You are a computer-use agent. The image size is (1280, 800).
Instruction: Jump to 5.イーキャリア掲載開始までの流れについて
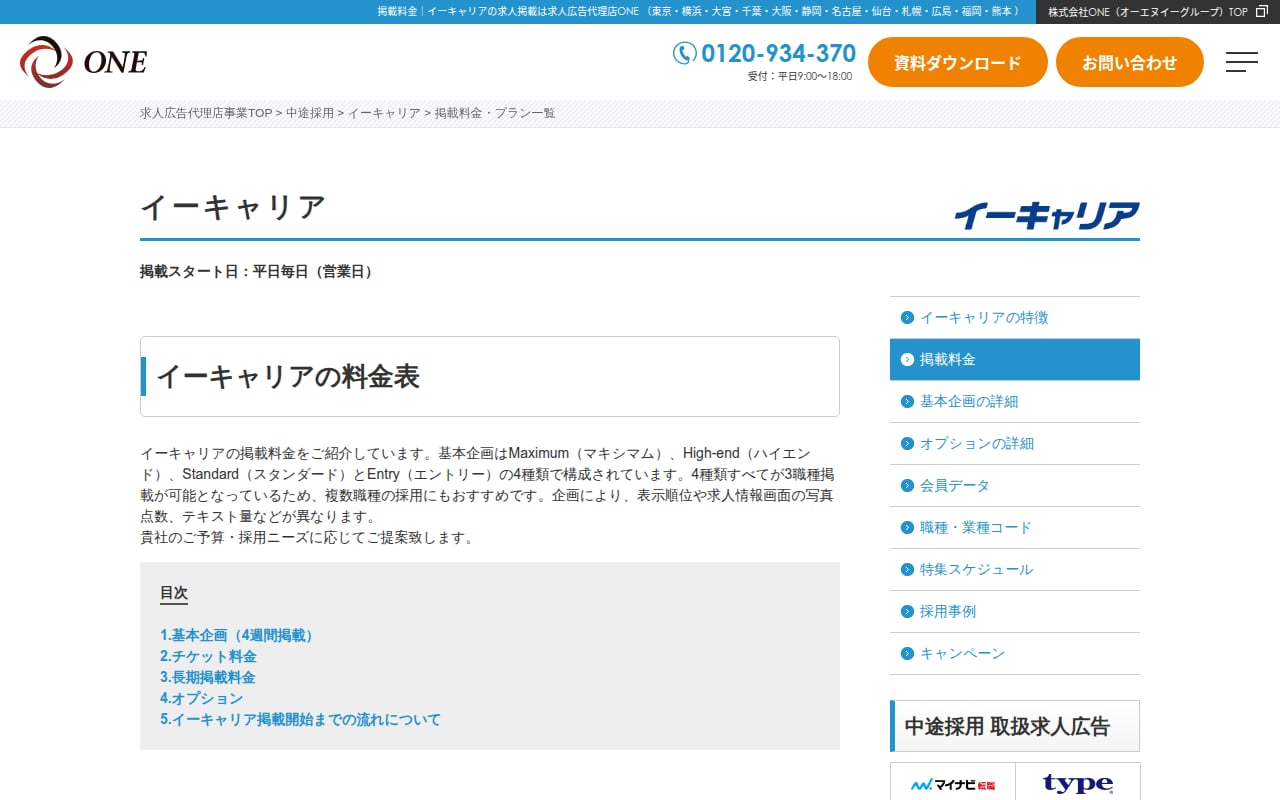[300, 719]
